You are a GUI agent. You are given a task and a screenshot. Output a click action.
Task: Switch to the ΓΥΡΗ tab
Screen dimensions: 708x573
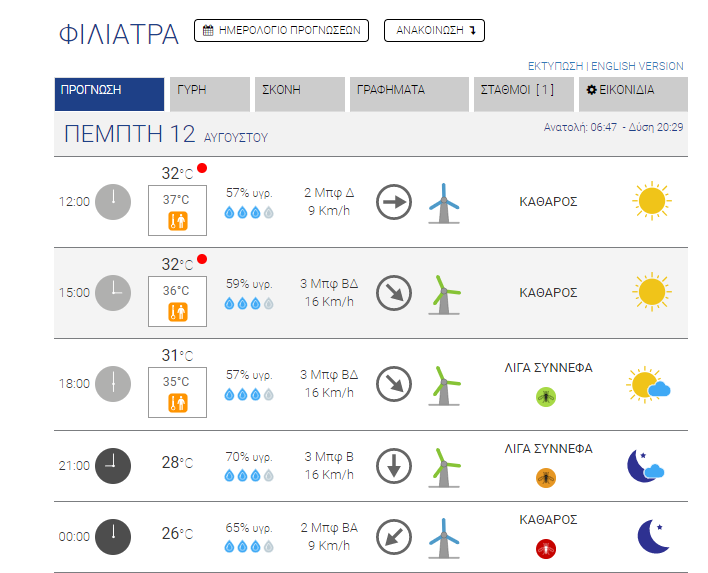coord(210,94)
